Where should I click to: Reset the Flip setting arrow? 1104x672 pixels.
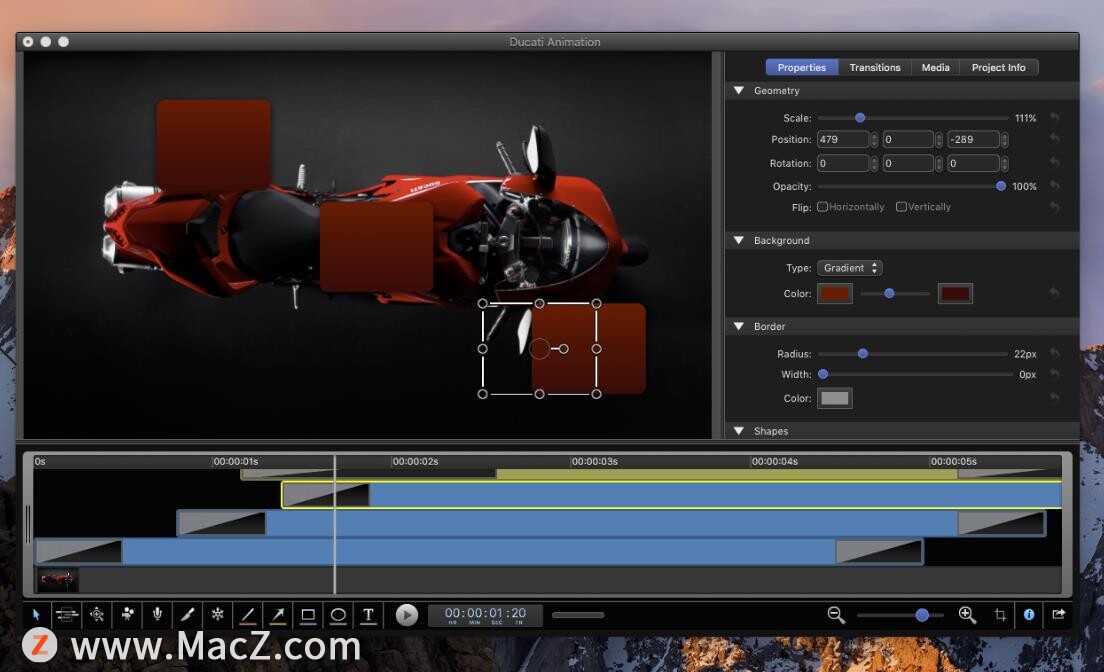click(1055, 206)
